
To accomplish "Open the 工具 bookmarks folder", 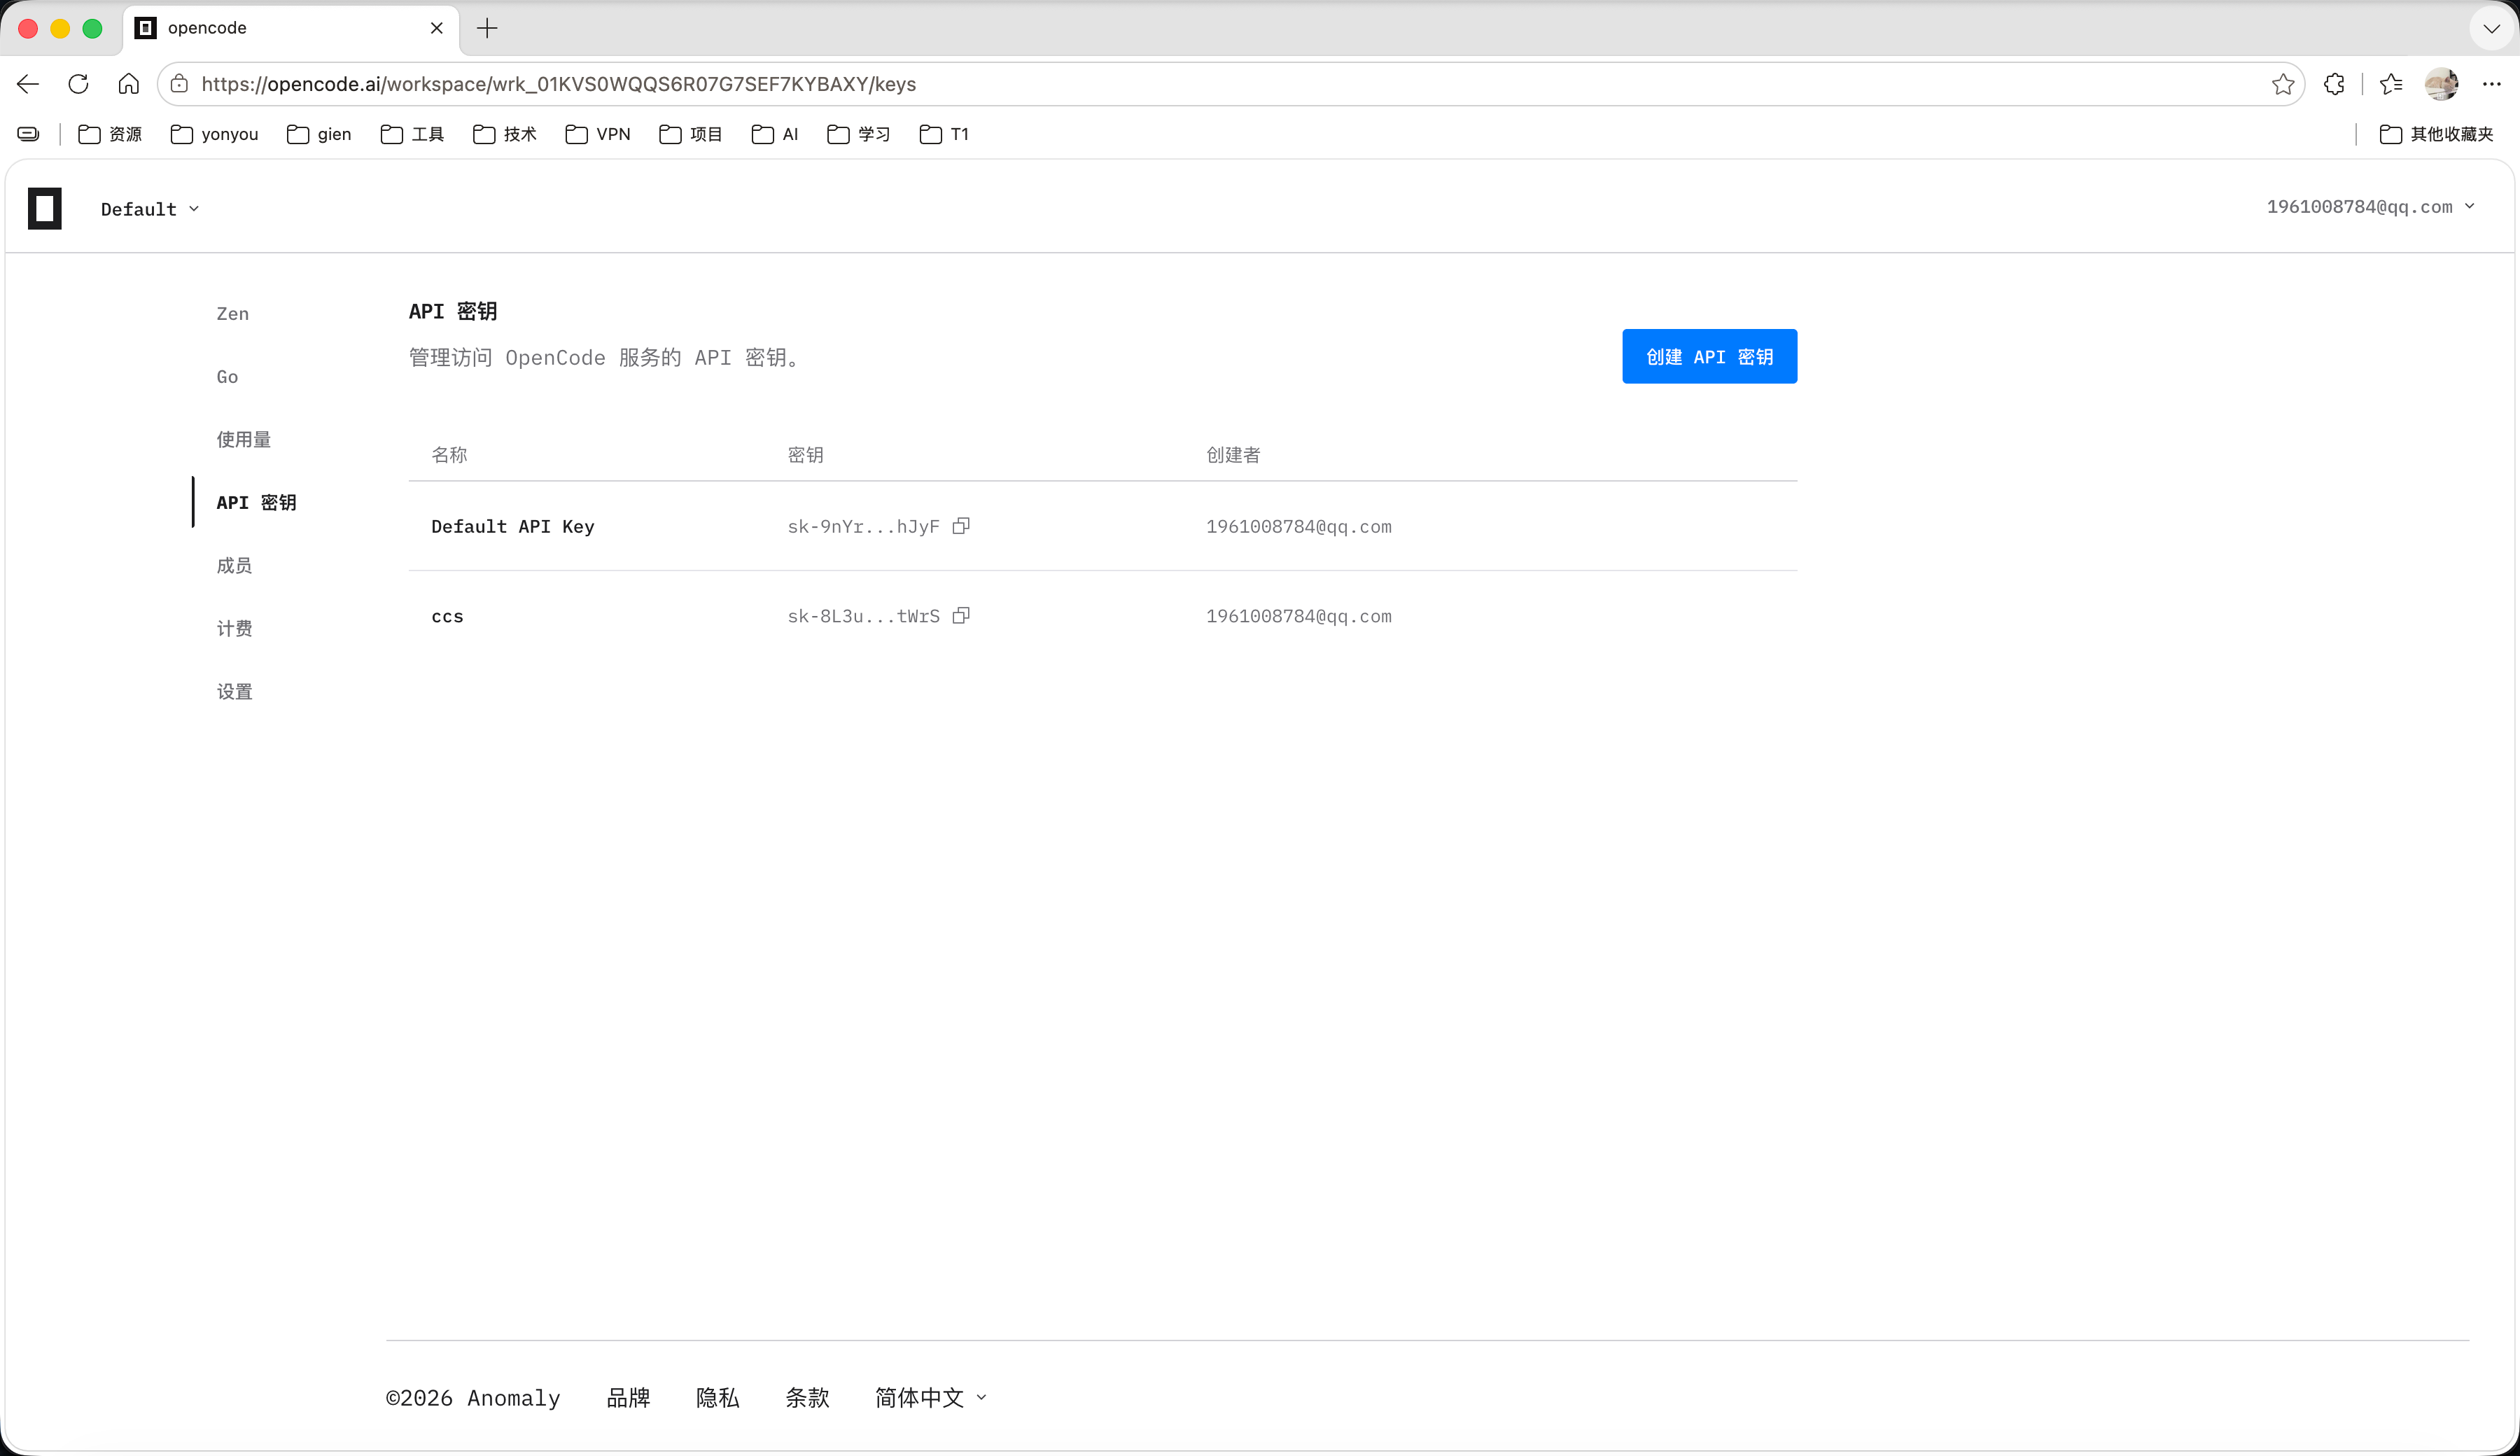I will pos(412,134).
